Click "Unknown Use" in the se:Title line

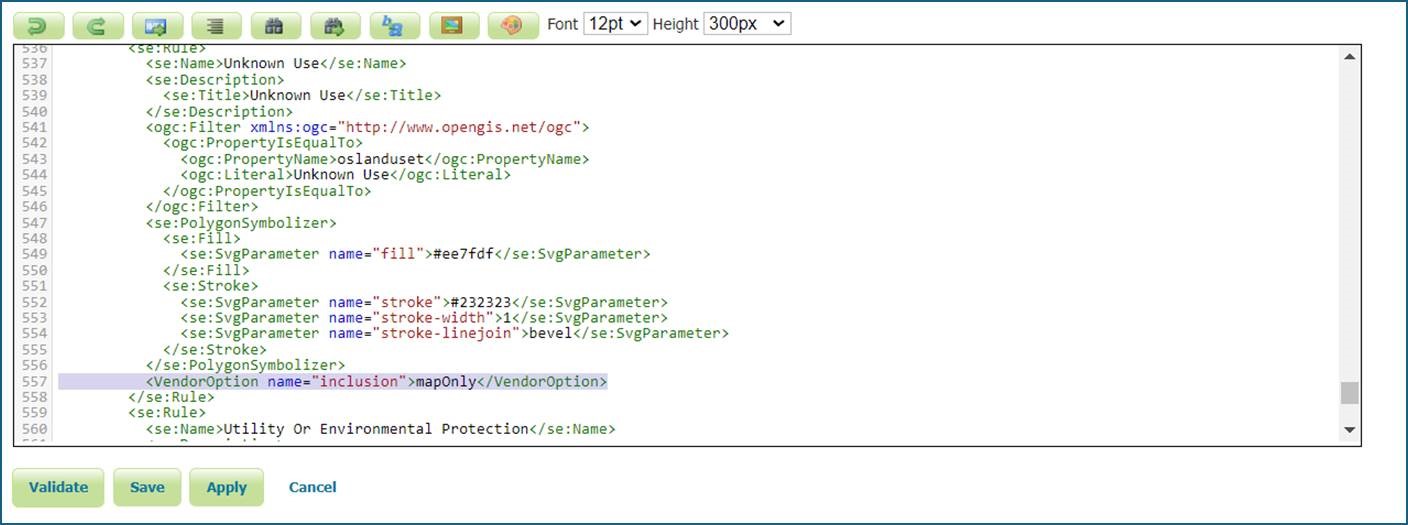297,95
